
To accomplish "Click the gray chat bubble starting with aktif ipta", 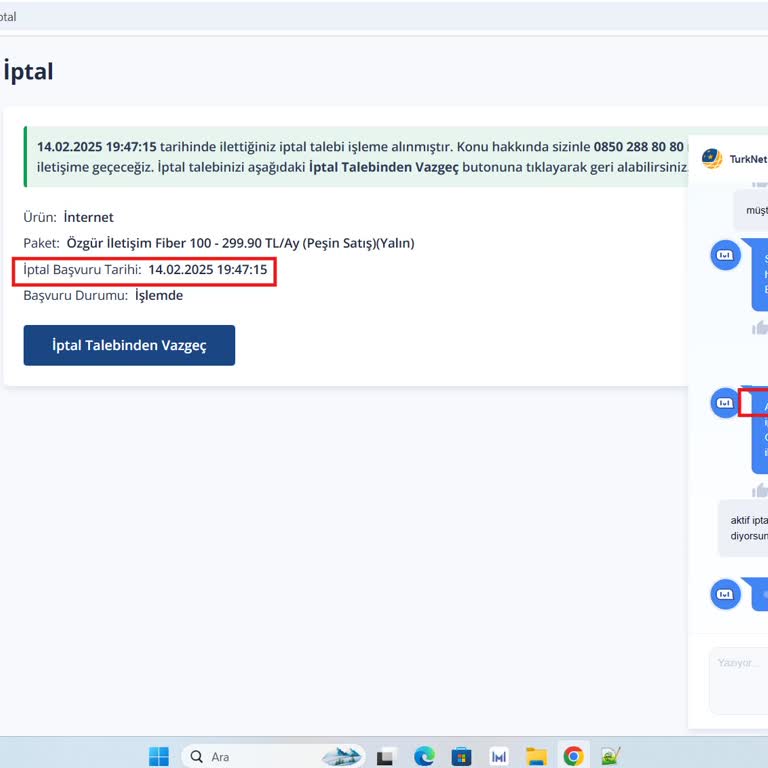I will [743, 528].
